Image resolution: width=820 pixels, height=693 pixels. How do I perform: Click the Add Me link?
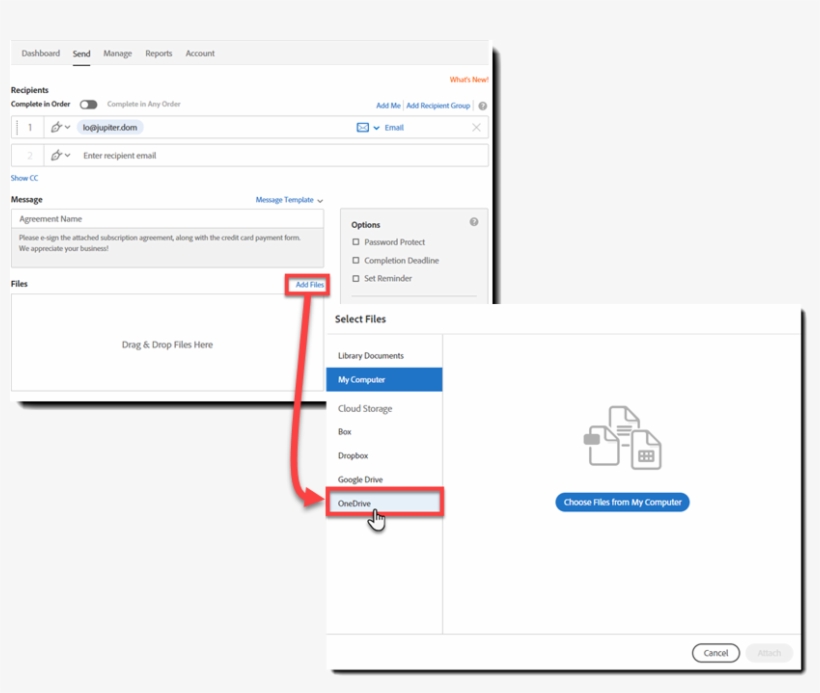point(388,105)
